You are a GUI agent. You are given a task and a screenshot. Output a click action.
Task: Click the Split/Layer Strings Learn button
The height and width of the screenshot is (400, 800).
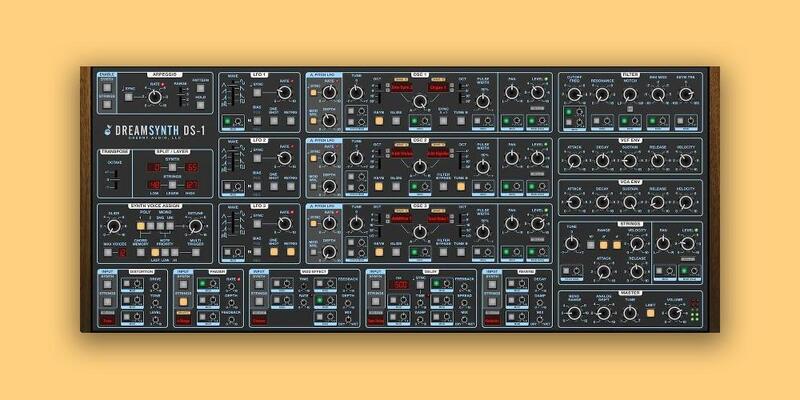click(172, 184)
